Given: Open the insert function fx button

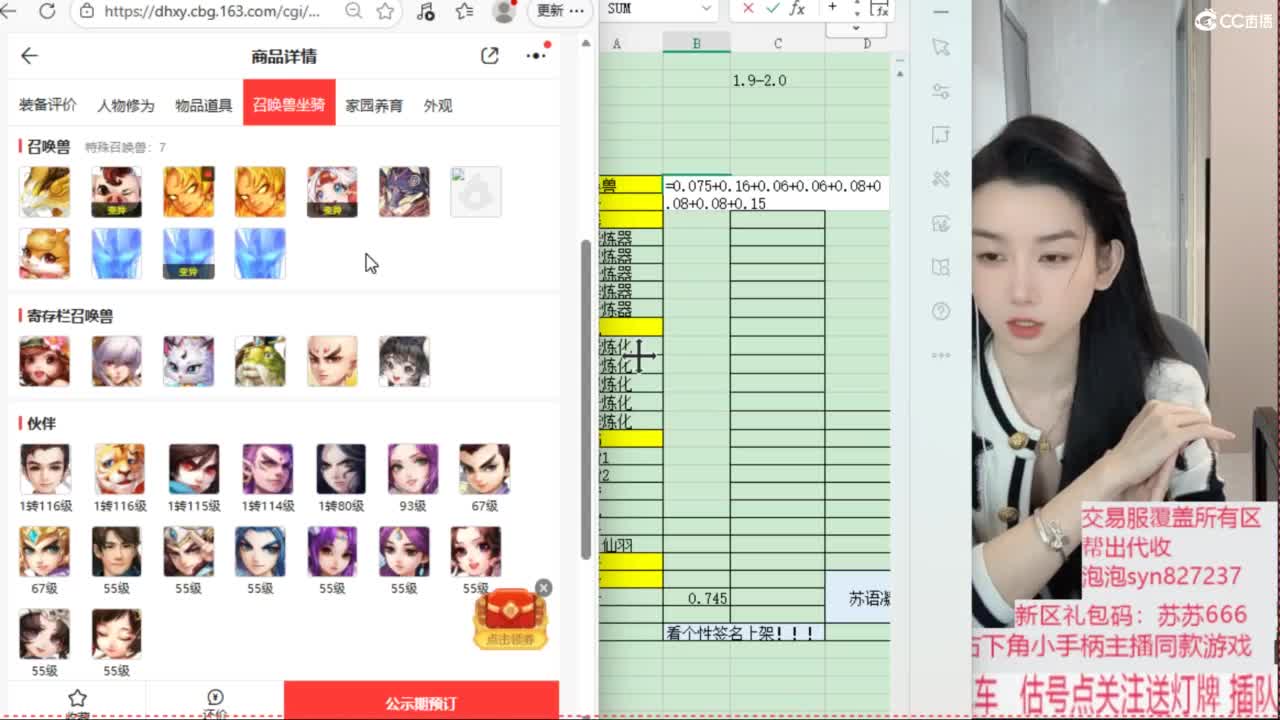Looking at the screenshot, I should [x=797, y=9].
